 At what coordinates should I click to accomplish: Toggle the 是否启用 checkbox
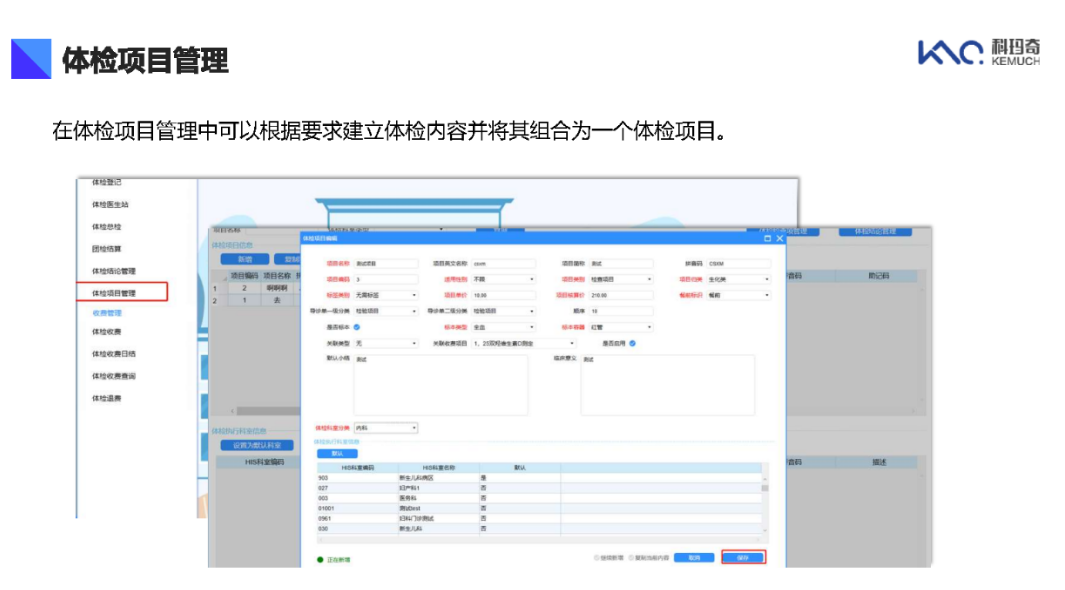(632, 343)
